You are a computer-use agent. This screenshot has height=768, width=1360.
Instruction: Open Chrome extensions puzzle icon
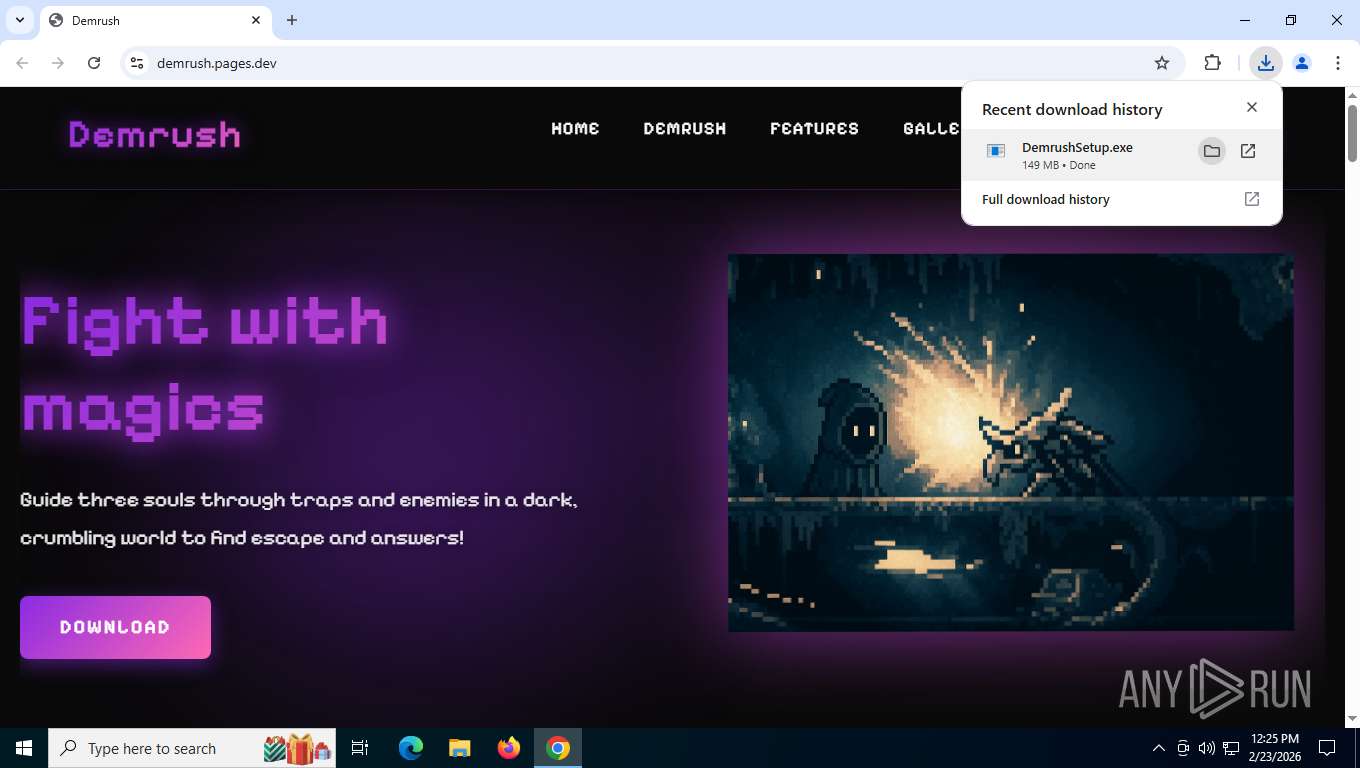[1213, 63]
